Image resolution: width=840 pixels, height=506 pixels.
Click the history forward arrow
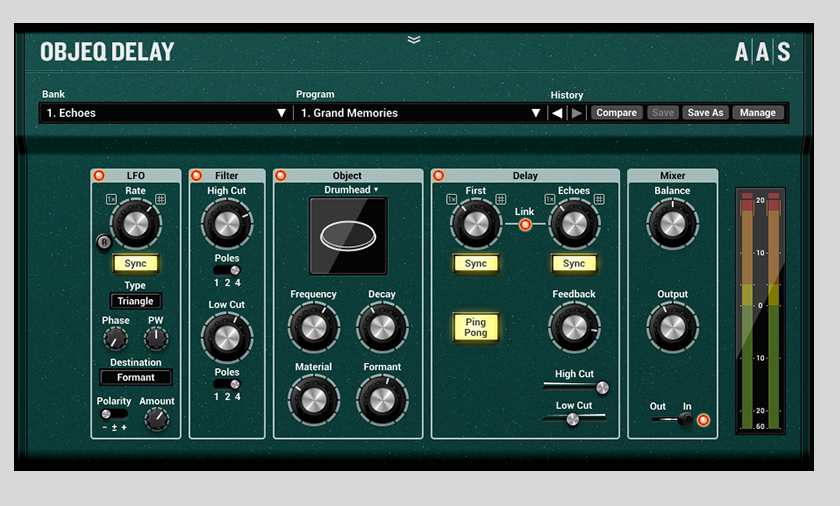(x=576, y=113)
